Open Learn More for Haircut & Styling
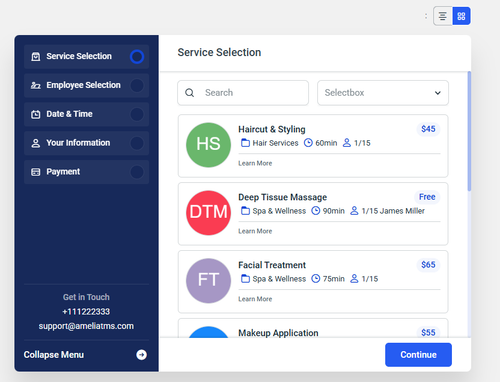Image resolution: width=500 pixels, height=382 pixels. 255,163
